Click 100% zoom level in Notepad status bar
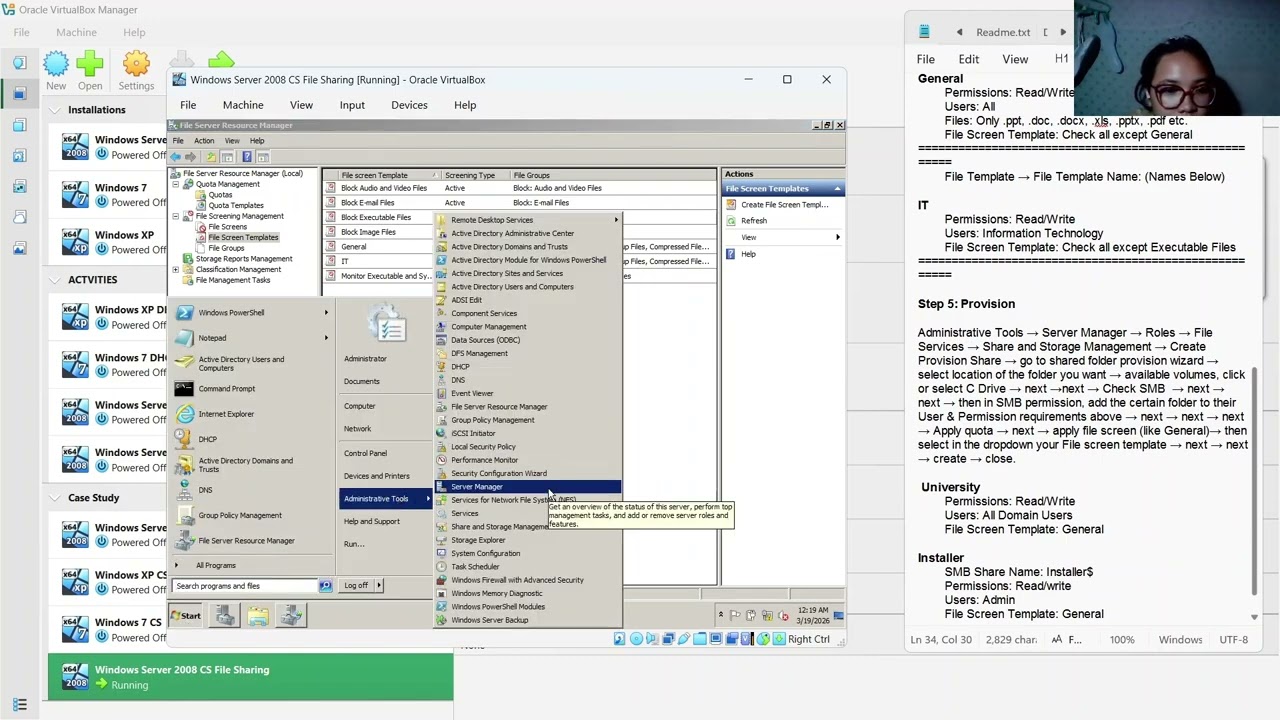 [1122, 640]
